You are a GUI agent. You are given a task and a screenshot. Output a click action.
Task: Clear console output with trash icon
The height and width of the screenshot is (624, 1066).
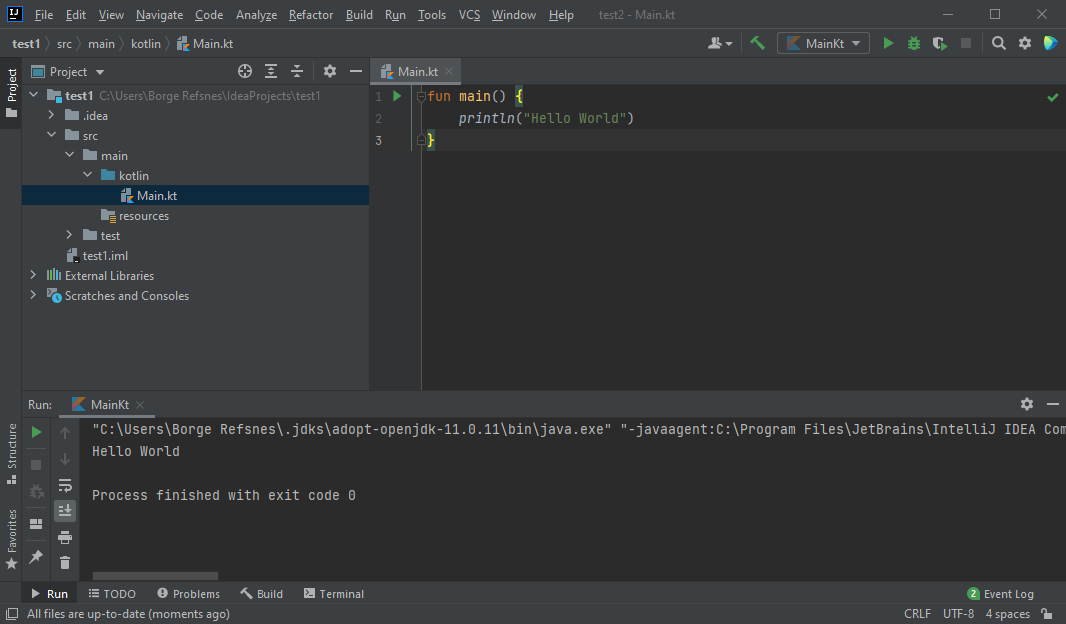65,563
